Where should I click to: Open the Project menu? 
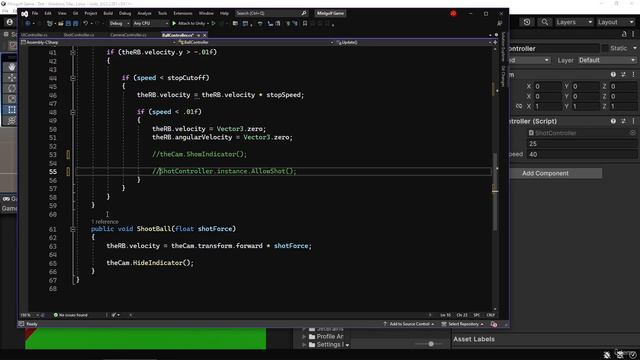[x=91, y=13]
